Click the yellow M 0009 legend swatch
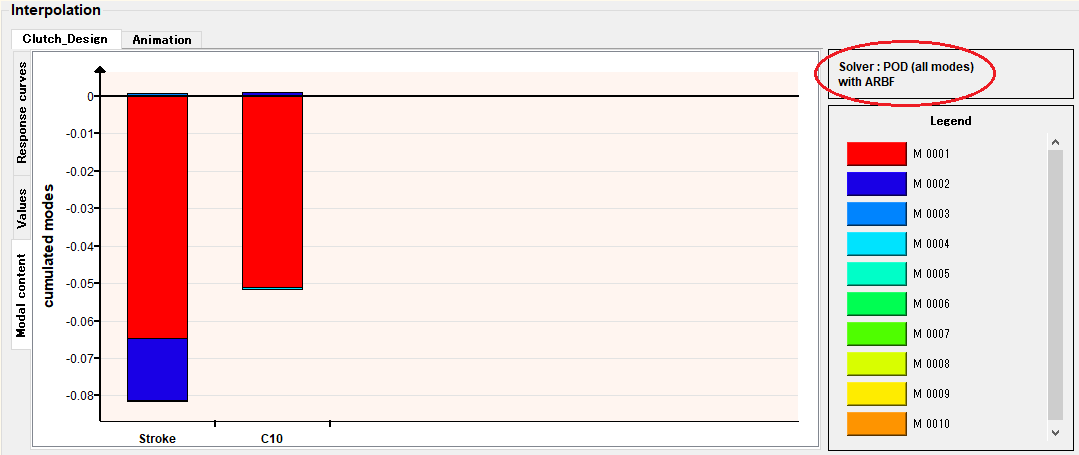The height and width of the screenshot is (455, 1079). (876, 394)
